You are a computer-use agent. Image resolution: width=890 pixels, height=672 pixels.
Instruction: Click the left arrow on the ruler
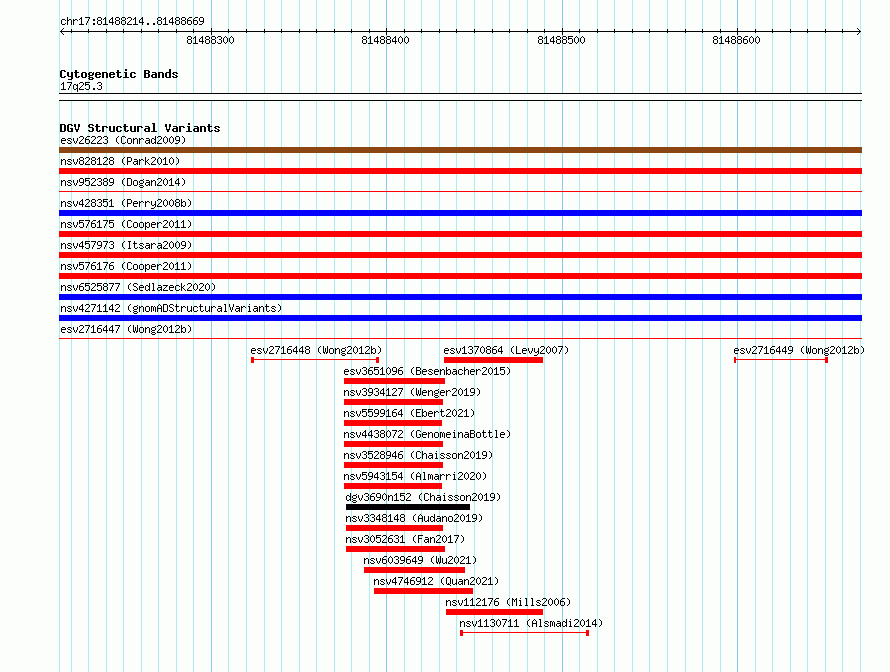point(63,31)
